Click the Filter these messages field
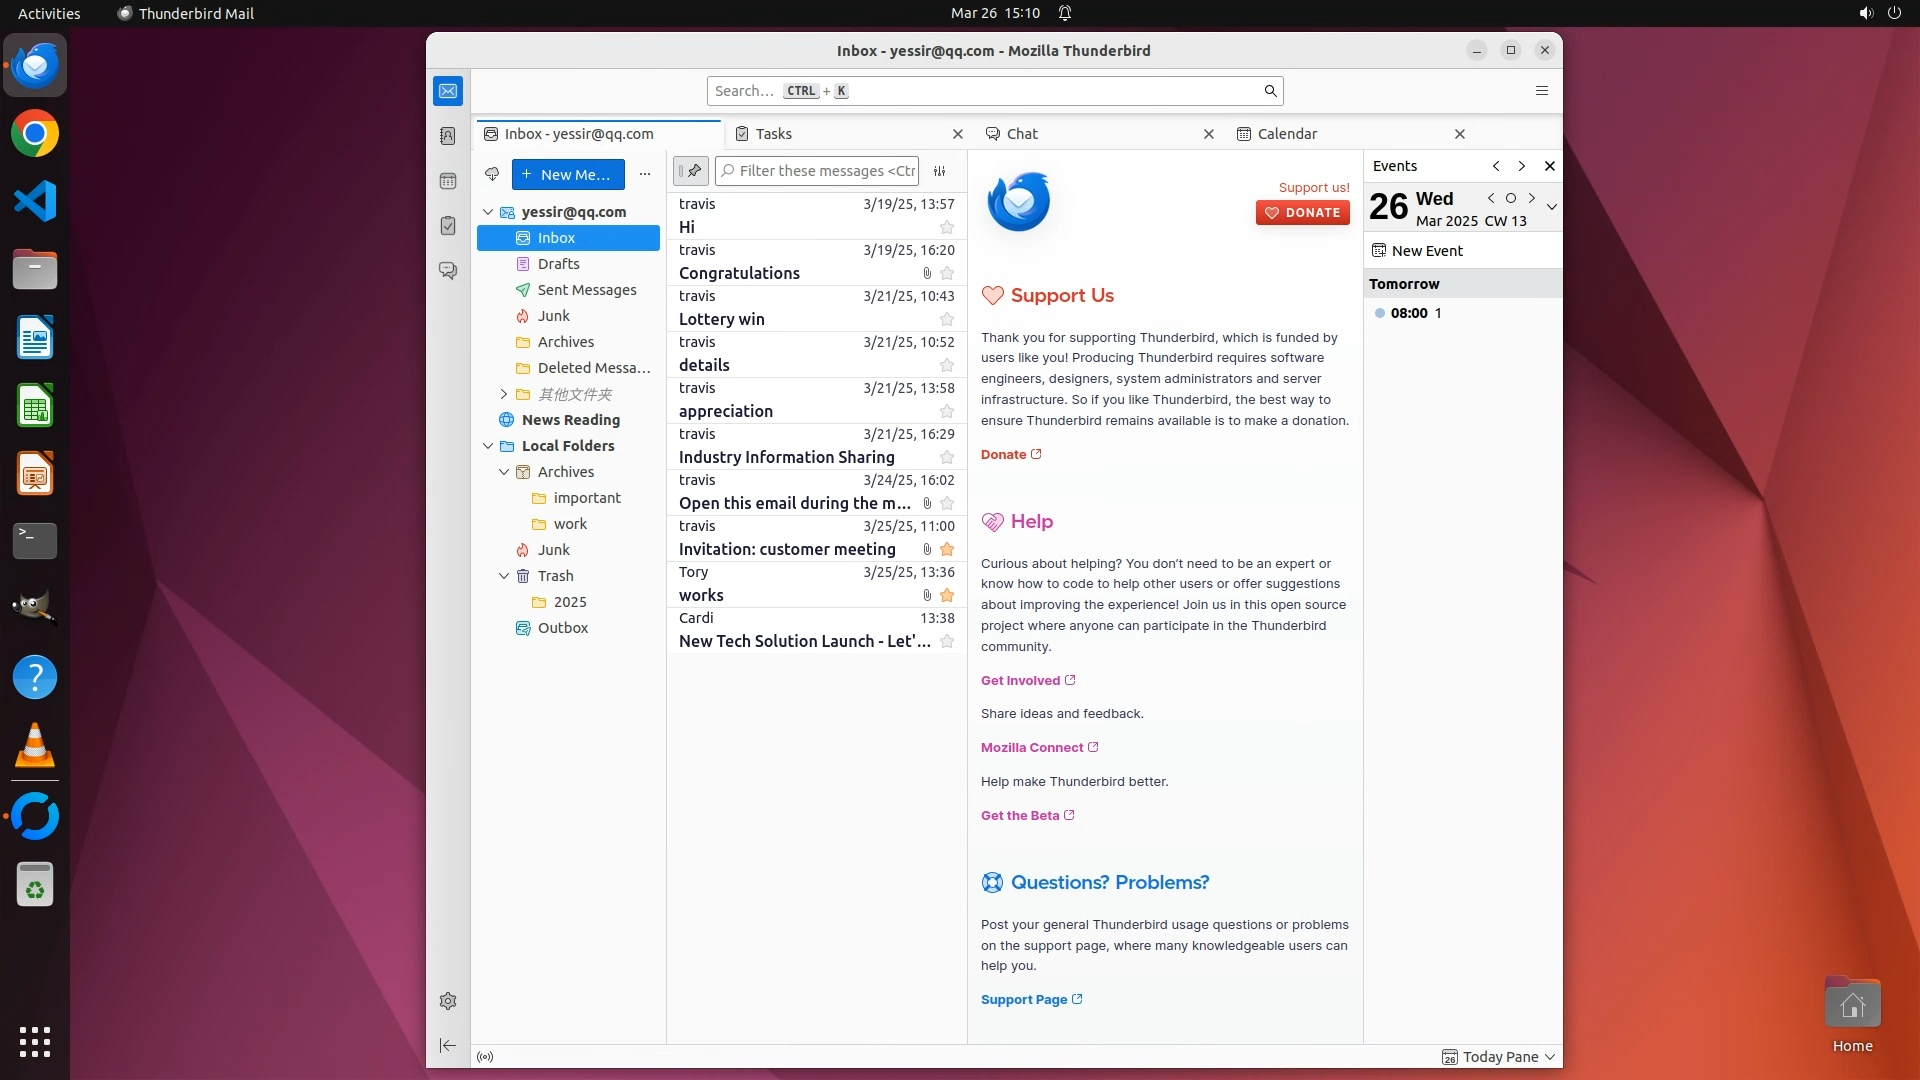Screen dimensions: 1920x1080 826,171
